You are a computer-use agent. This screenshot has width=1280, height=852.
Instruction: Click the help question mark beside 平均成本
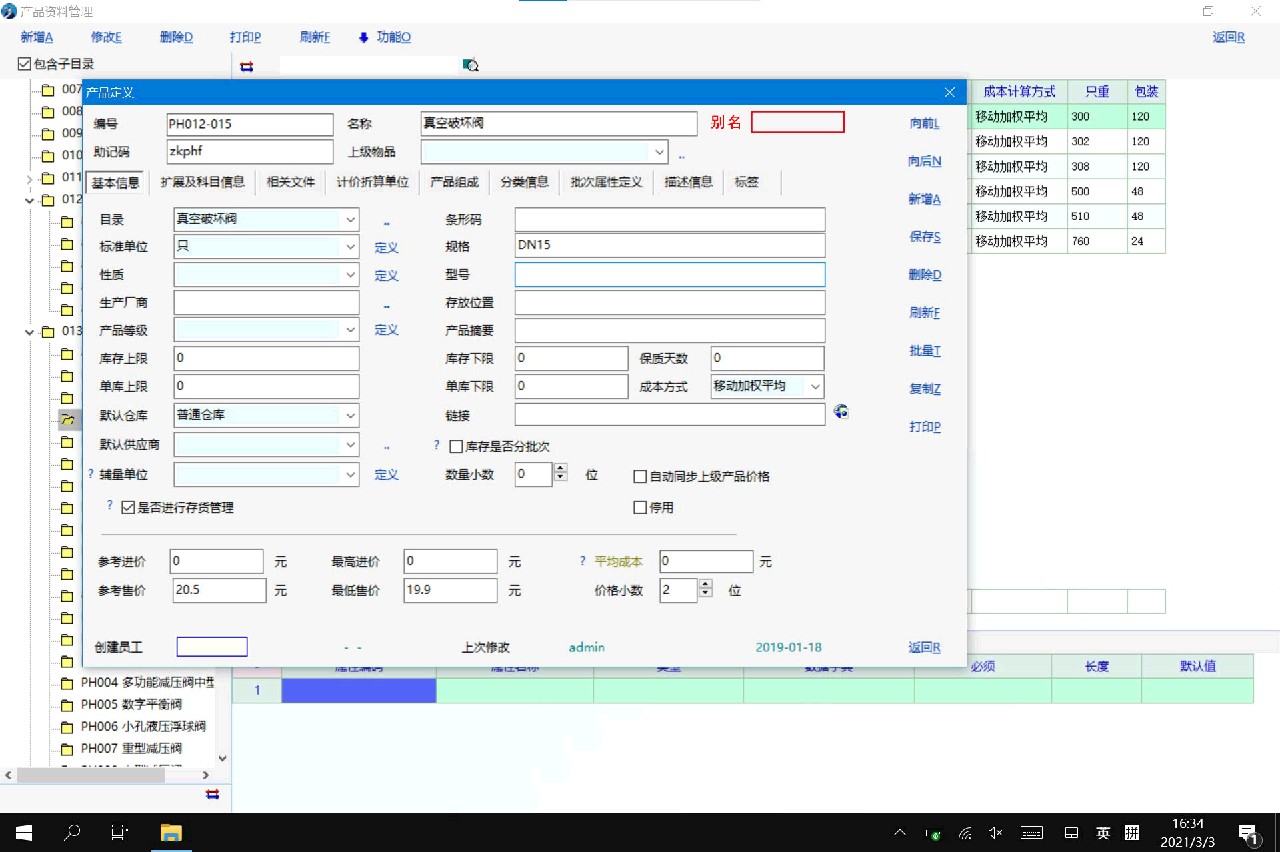tap(583, 561)
